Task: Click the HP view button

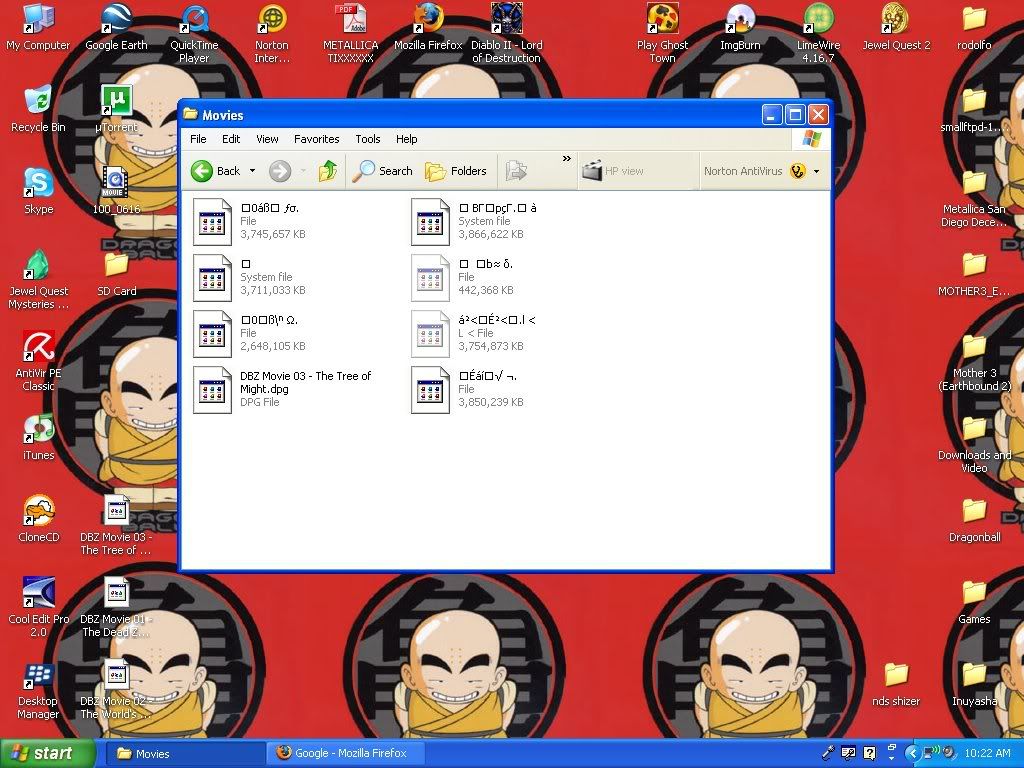Action: point(613,171)
